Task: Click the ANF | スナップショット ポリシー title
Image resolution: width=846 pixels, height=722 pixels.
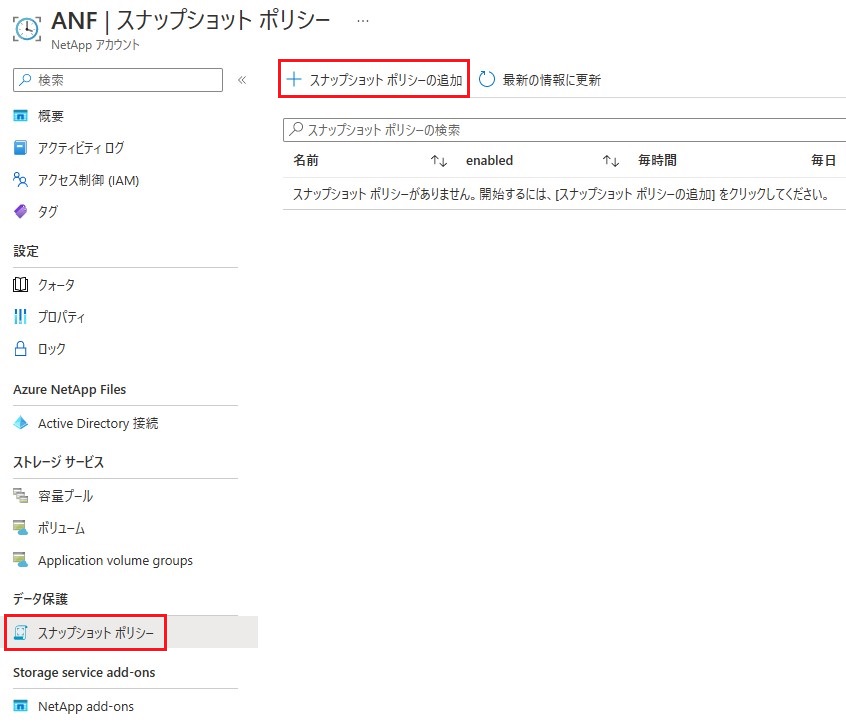Action: 190,21
